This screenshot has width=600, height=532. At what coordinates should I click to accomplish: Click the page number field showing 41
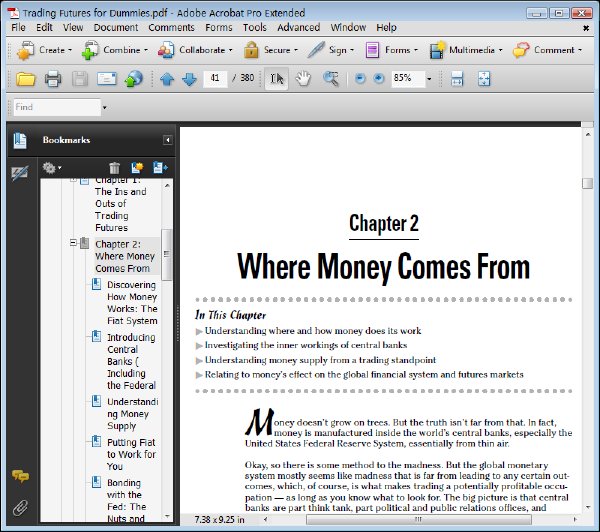point(215,78)
